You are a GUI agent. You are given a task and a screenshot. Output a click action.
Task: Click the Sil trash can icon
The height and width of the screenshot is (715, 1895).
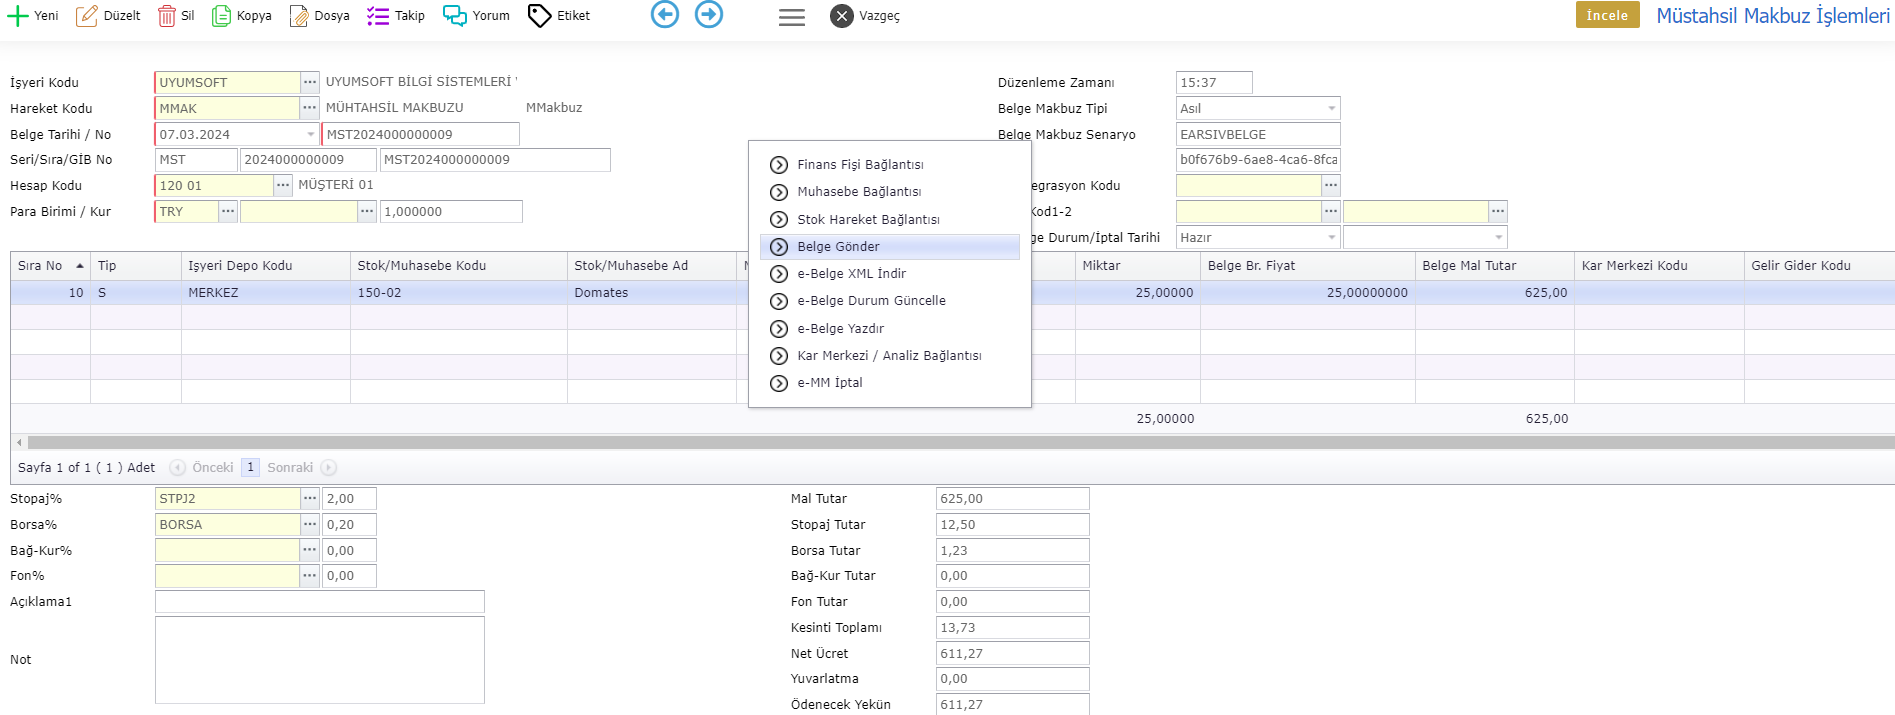(166, 16)
